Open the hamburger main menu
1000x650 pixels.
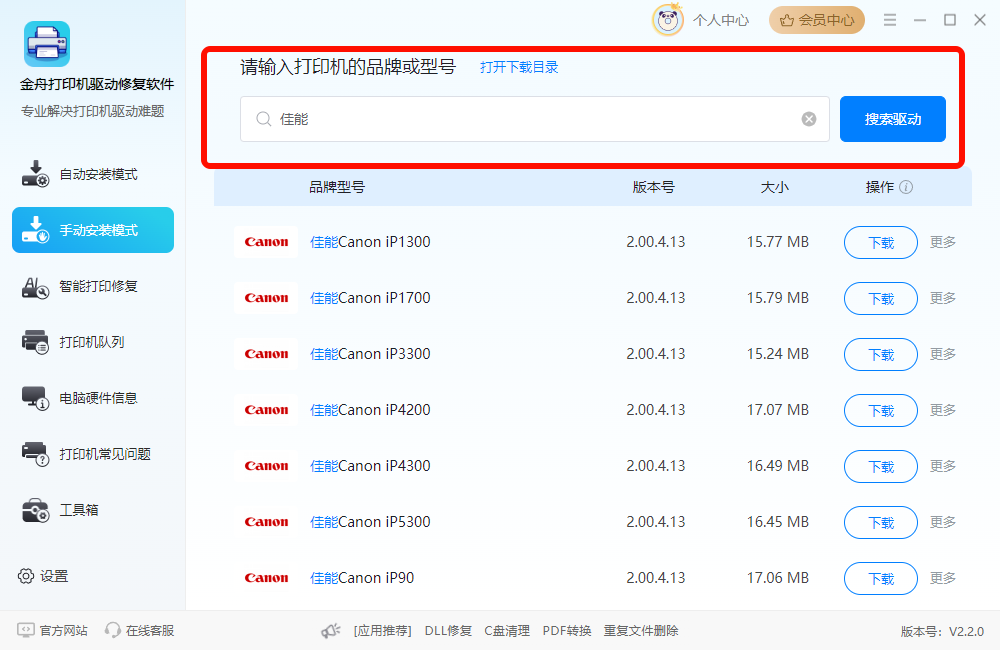click(x=890, y=20)
